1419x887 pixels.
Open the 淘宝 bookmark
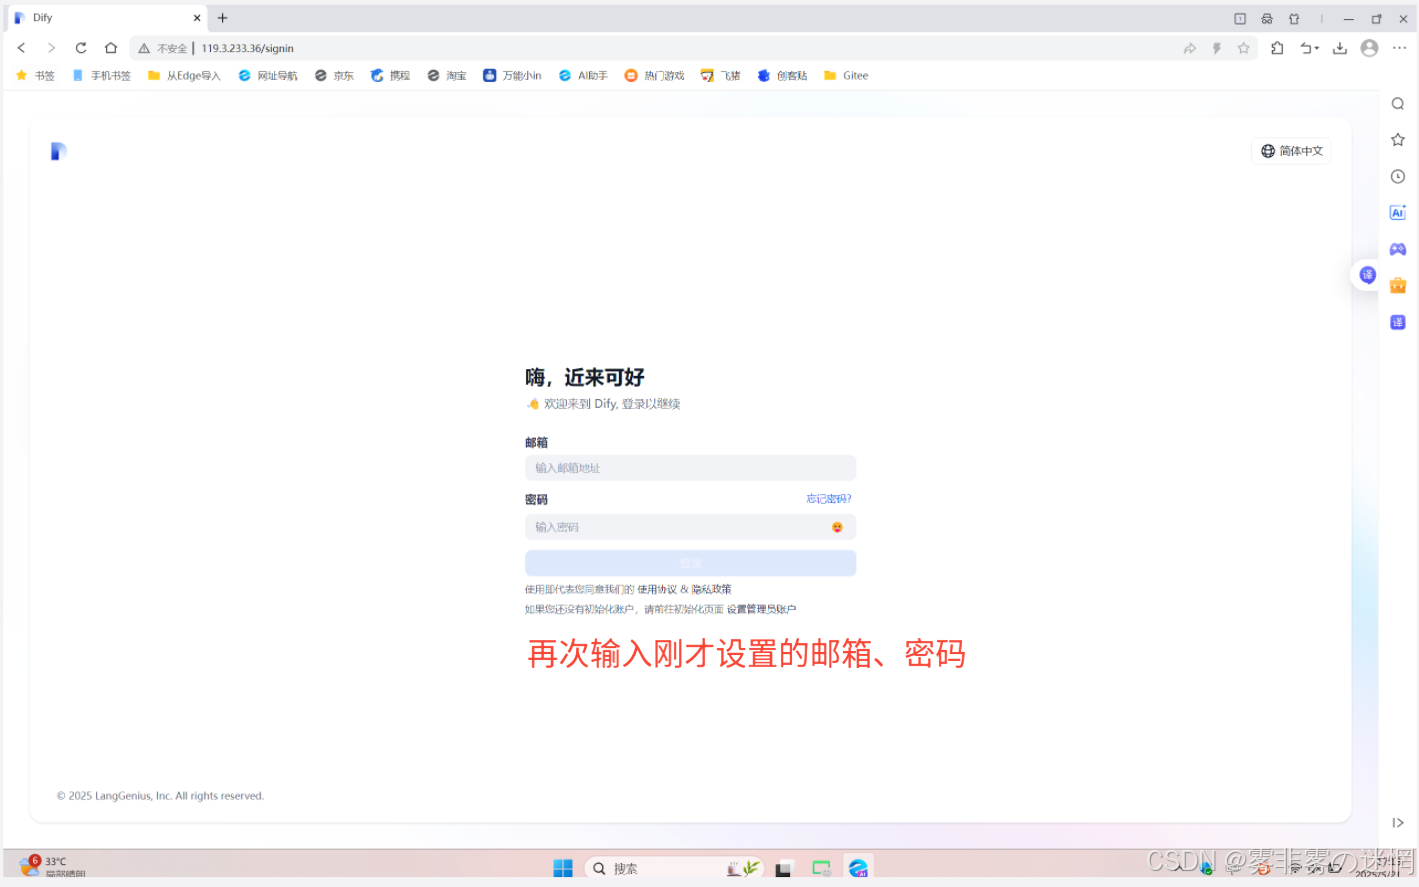point(447,76)
